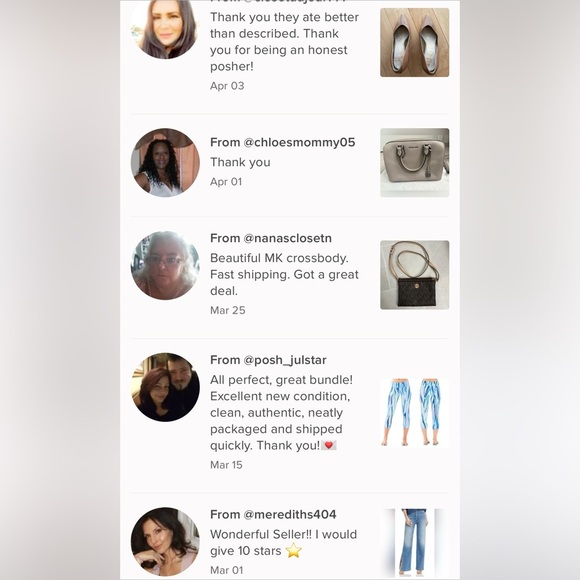
Task: Open the gray Michael Kors satchel thumbnail
Action: (415, 162)
